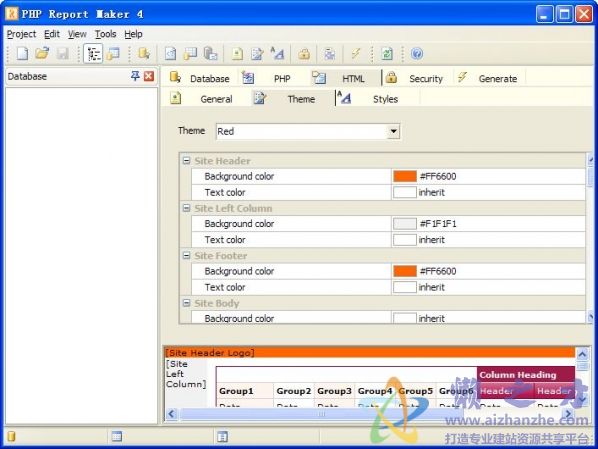Open the Edit menu
Image resolution: width=598 pixels, height=449 pixels.
tap(52, 34)
